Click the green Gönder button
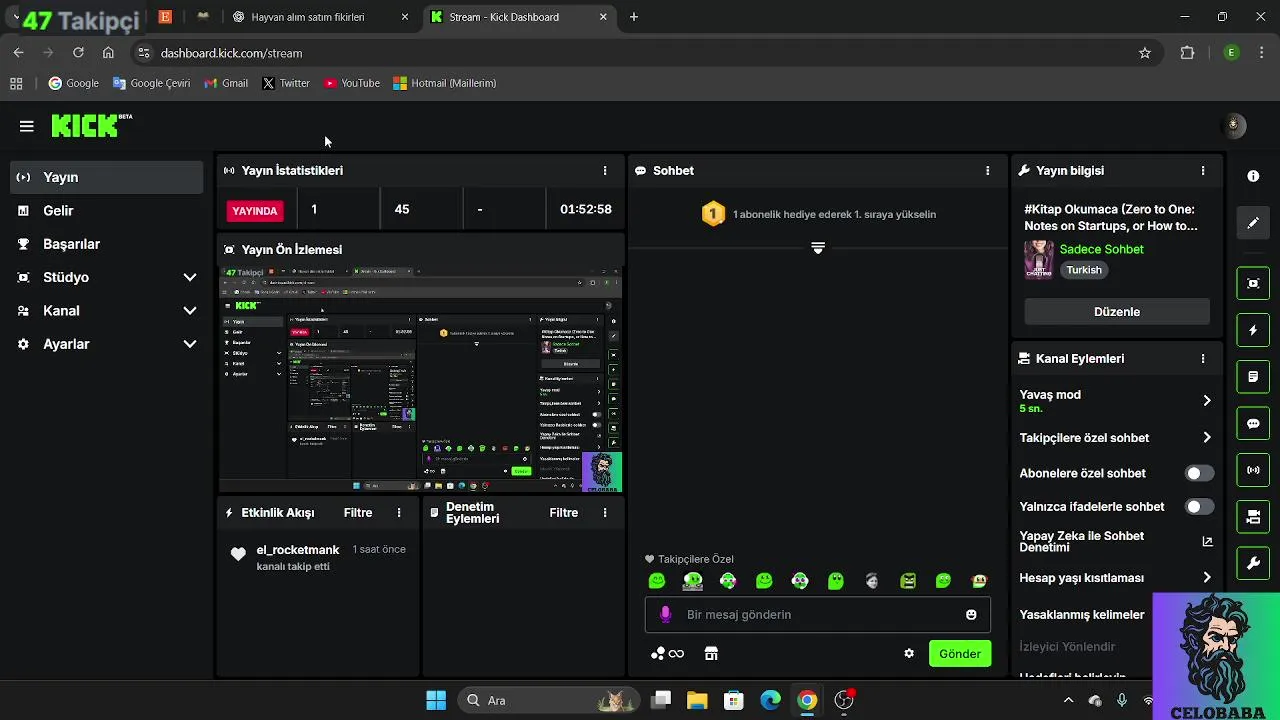Viewport: 1280px width, 720px height. [x=960, y=654]
